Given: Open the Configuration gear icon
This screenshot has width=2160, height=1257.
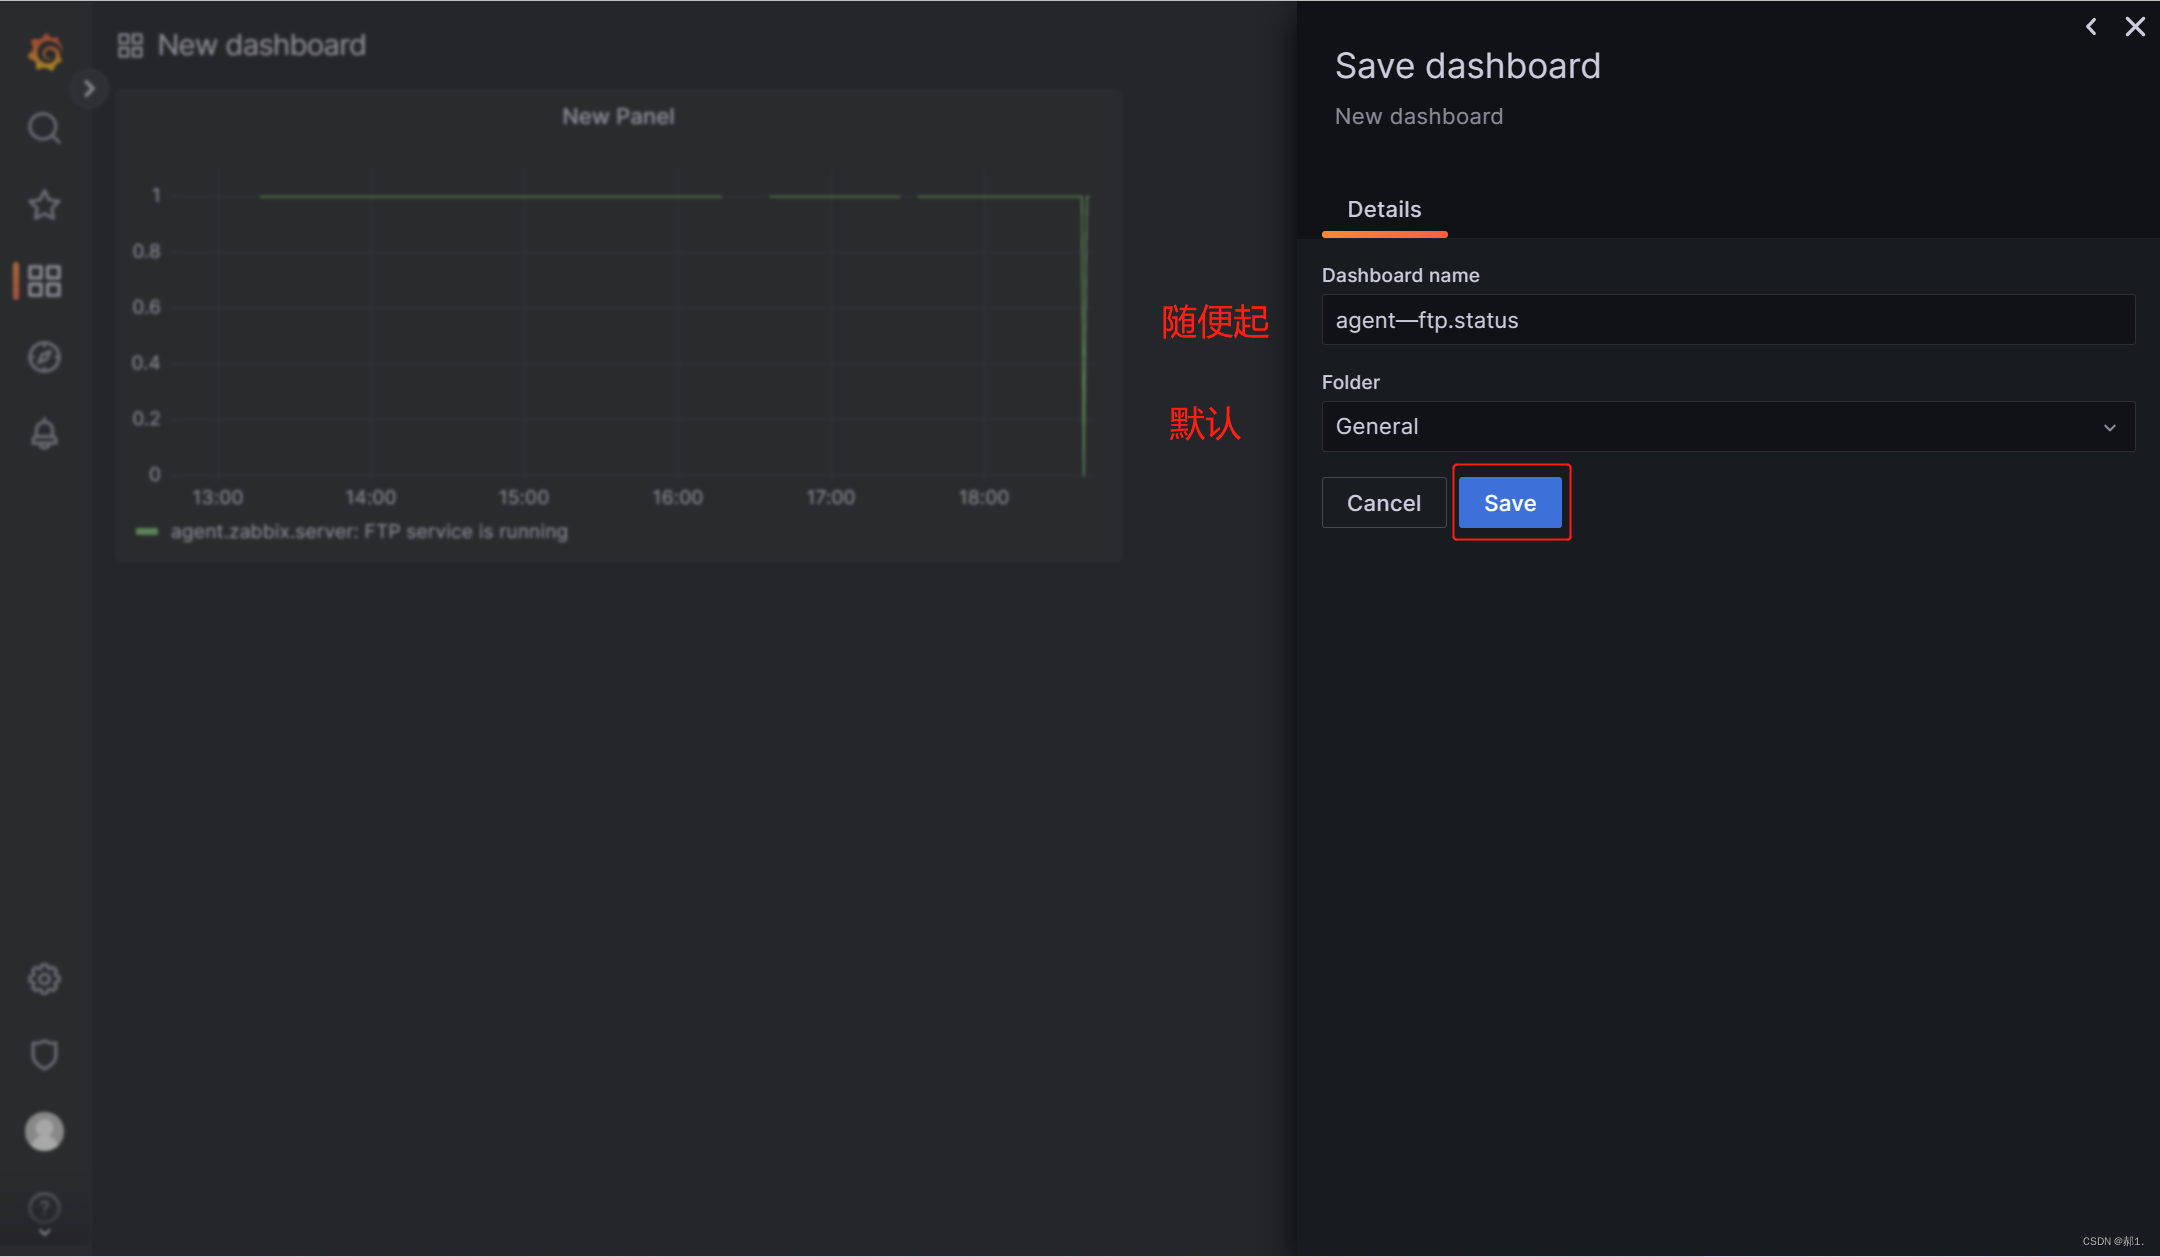Looking at the screenshot, I should tap(44, 979).
